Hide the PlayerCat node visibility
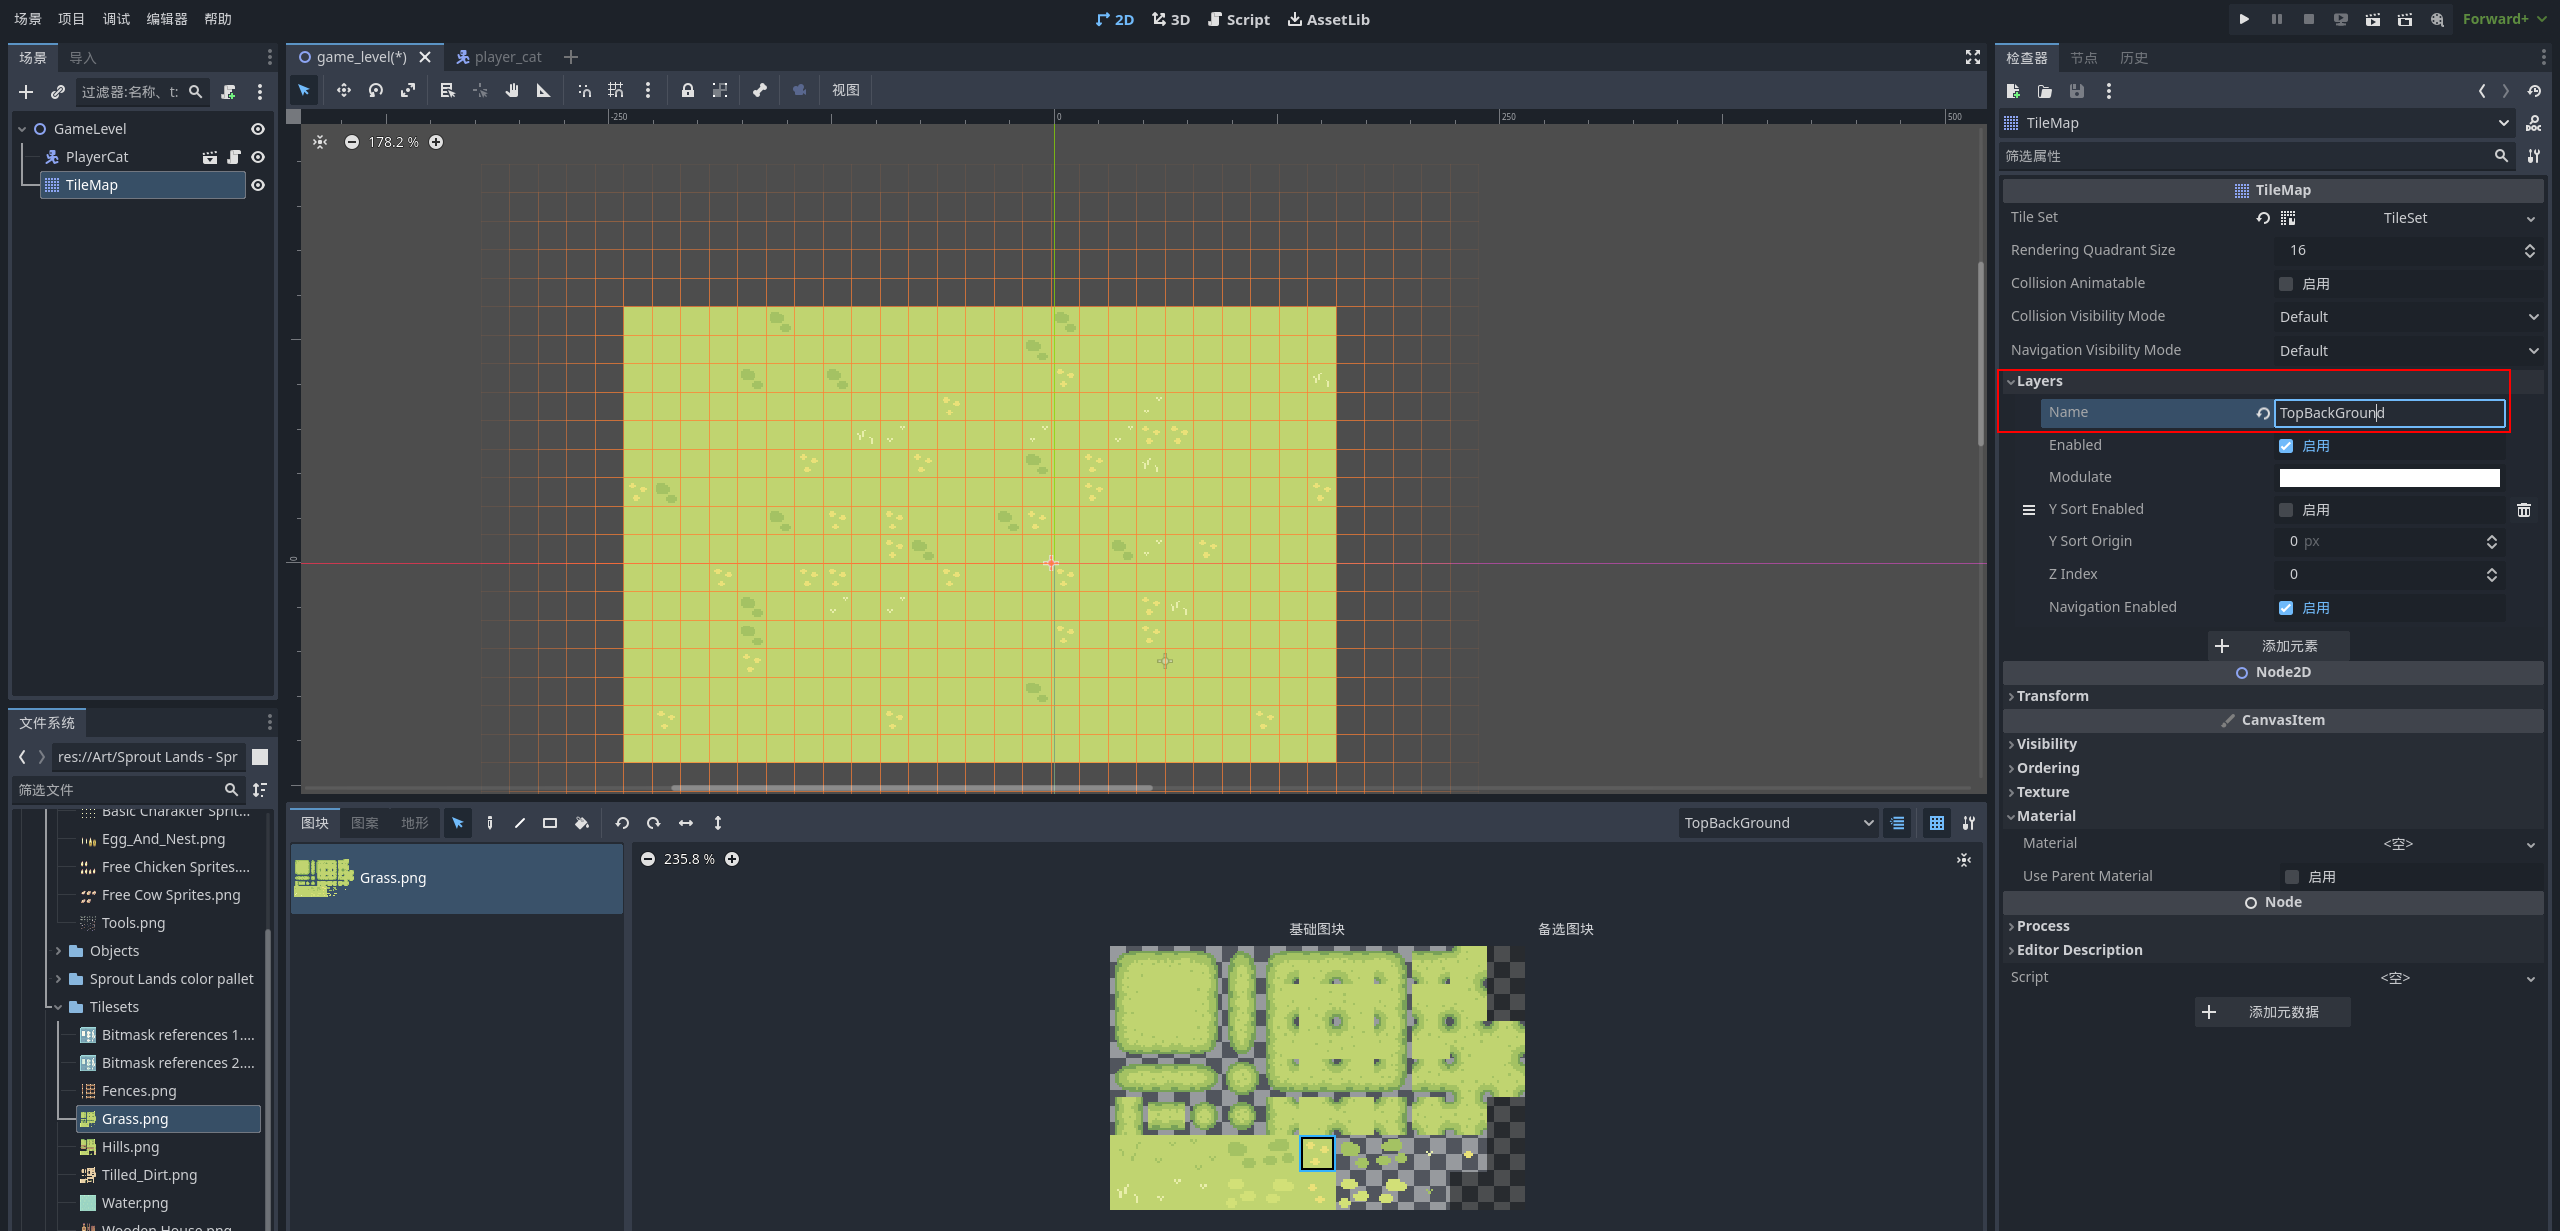The width and height of the screenshot is (2560, 1231). pos(258,157)
